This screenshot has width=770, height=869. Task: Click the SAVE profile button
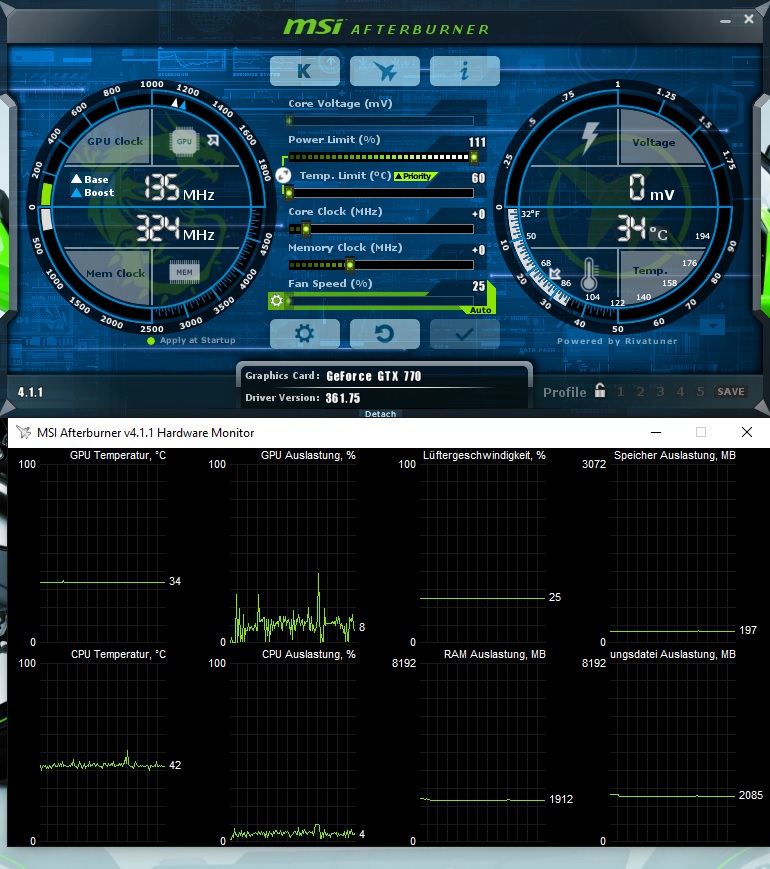731,392
